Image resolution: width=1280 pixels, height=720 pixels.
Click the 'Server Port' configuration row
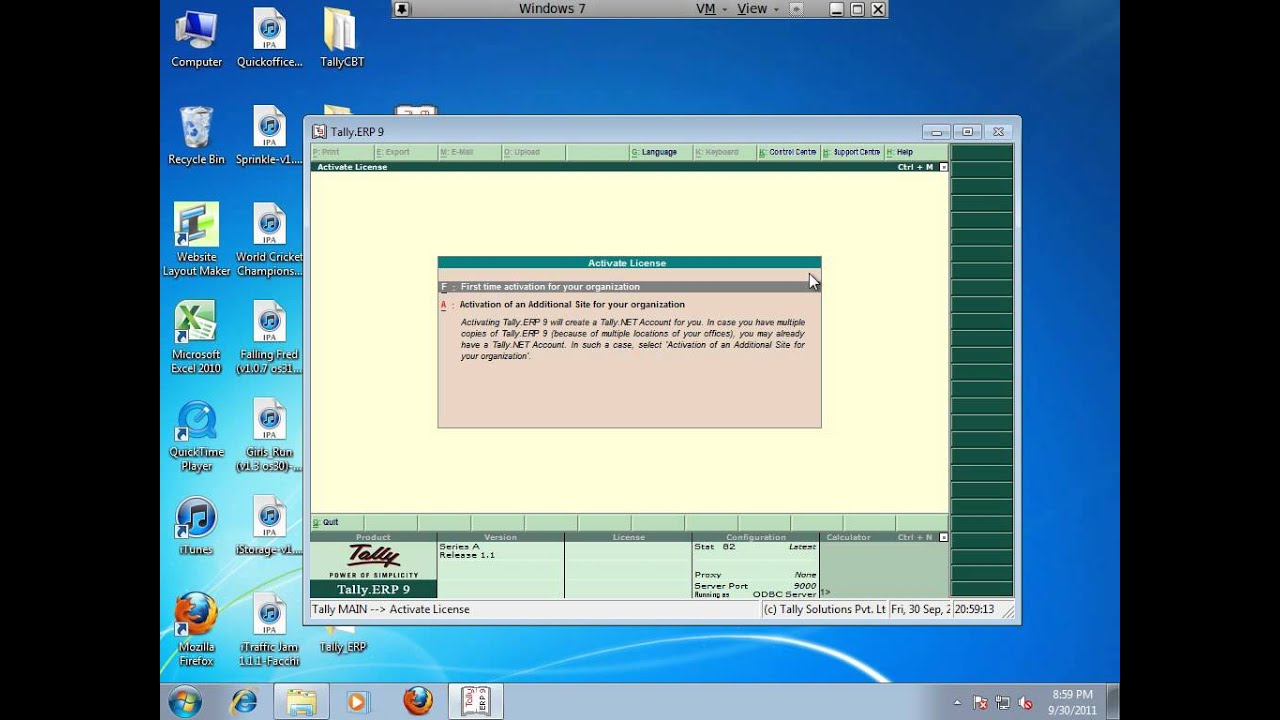[x=755, y=586]
